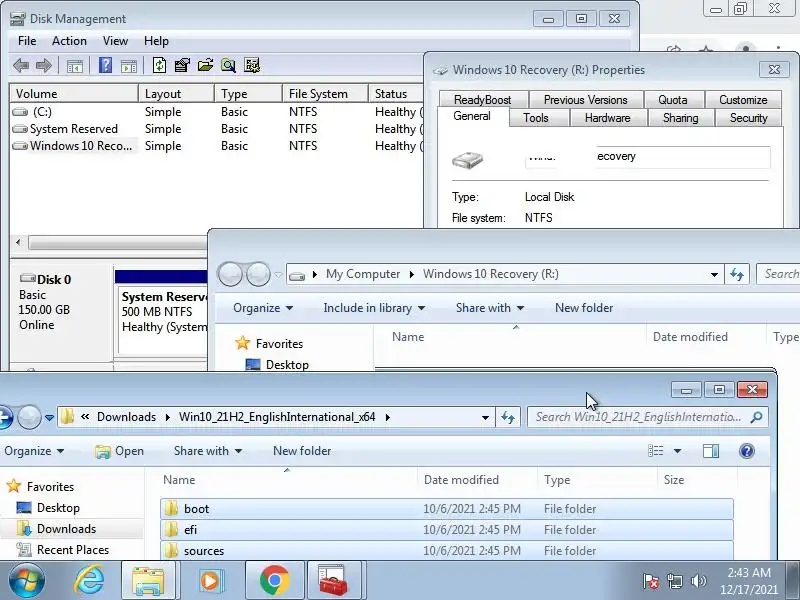The width and height of the screenshot is (800, 600).
Task: Click the Open button in Downloads Explorer toolbar
Action: click(120, 451)
